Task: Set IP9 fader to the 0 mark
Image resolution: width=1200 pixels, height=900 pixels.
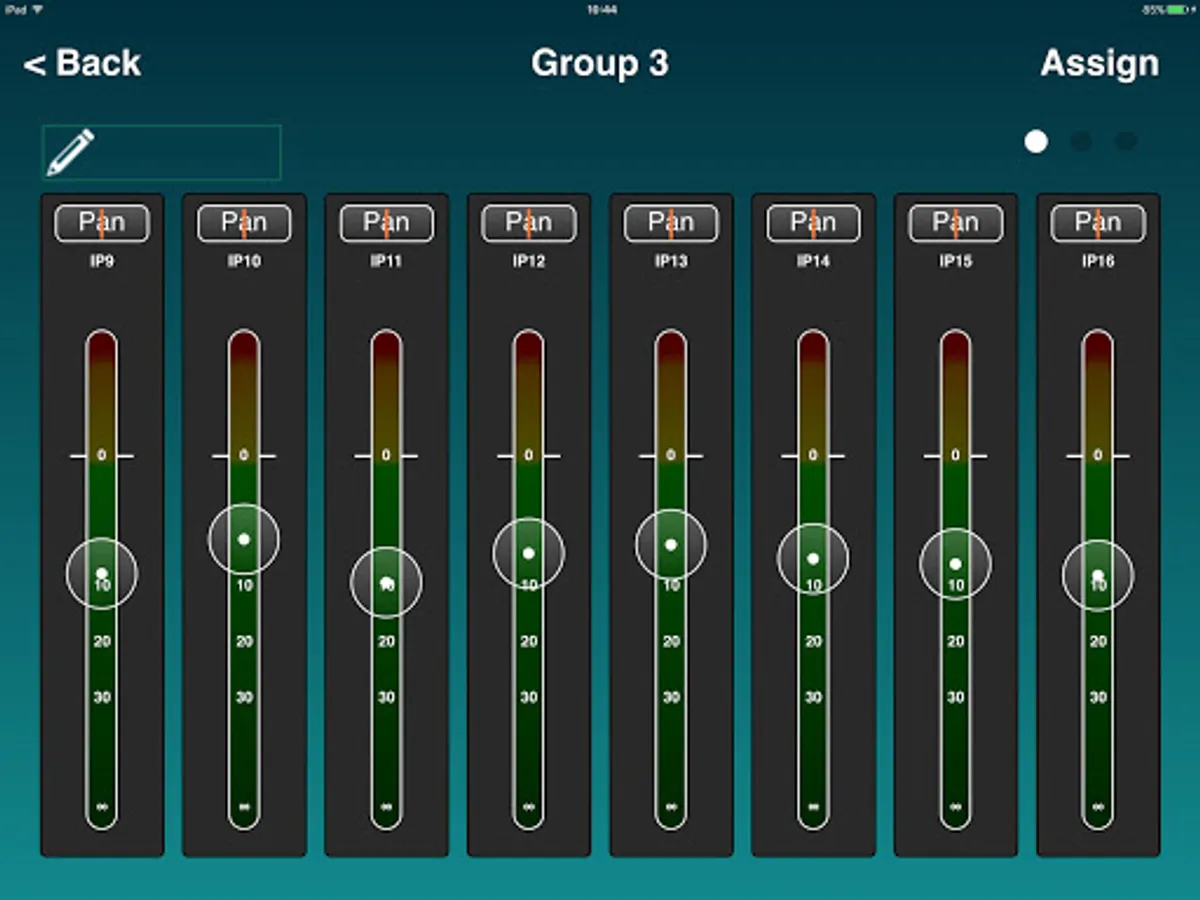Action: pos(102,456)
